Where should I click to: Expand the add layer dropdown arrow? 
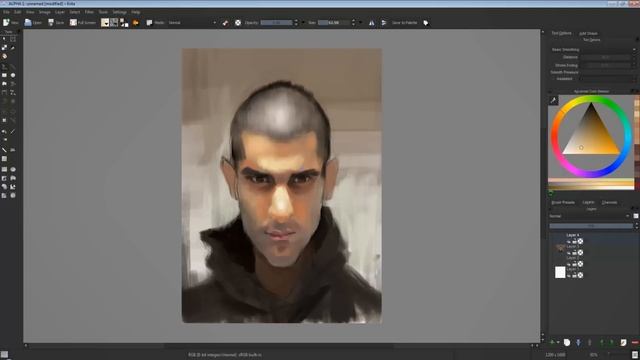point(558,342)
